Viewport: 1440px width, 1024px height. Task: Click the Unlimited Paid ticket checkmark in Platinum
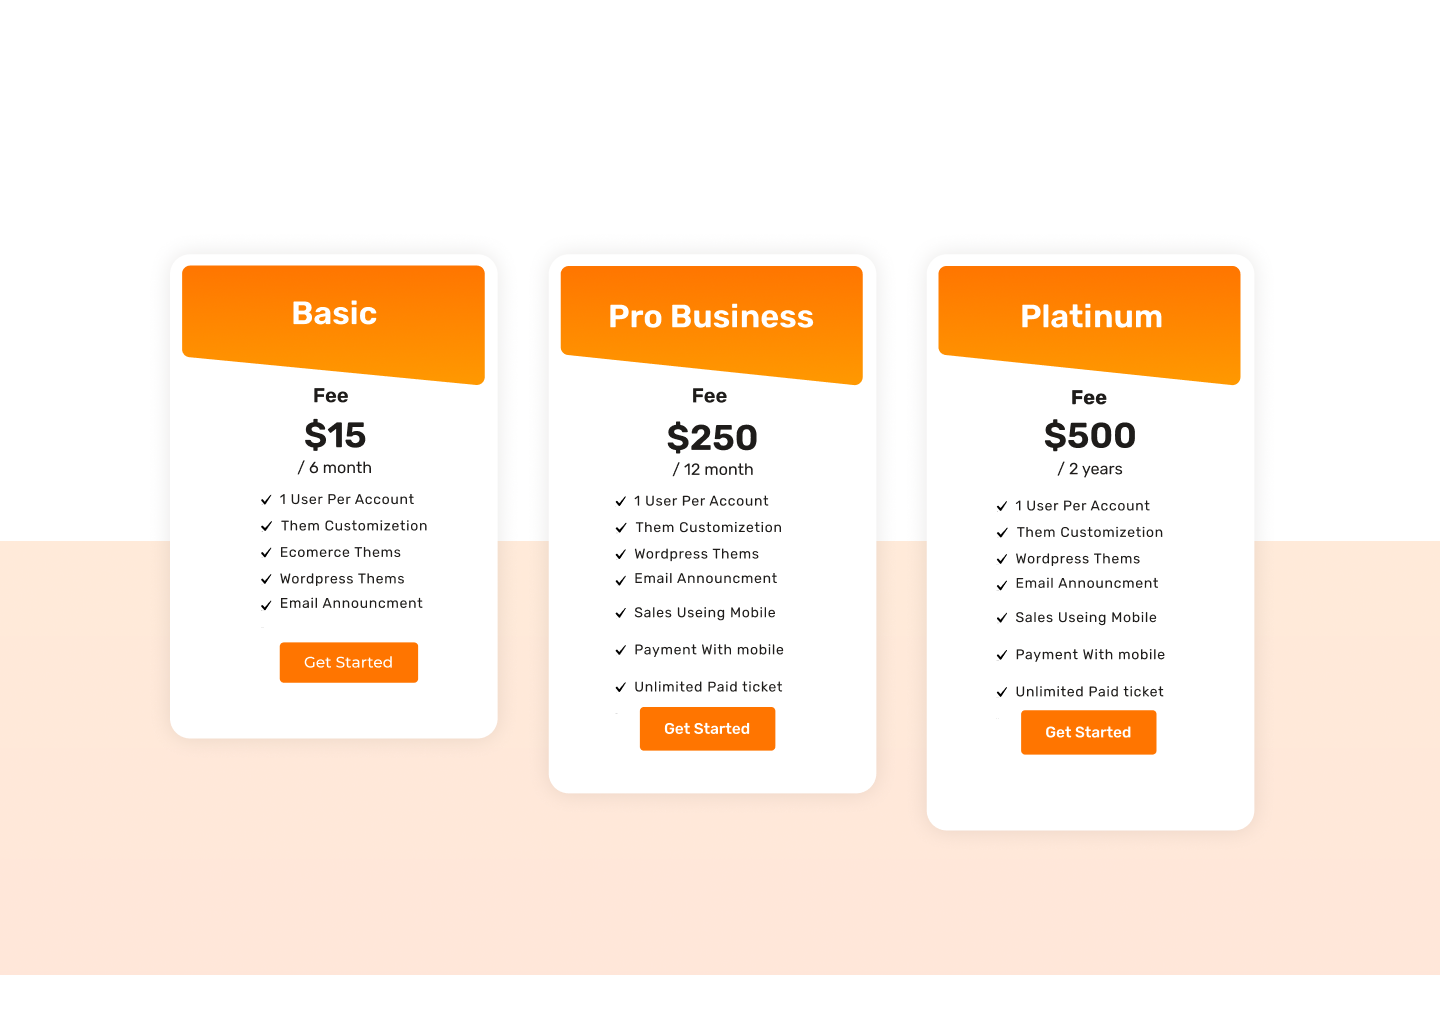(x=1001, y=692)
